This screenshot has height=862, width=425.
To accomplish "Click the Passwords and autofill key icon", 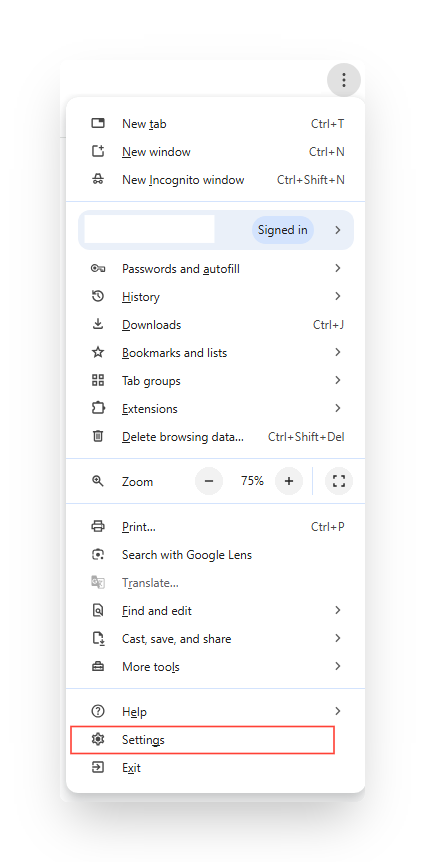I will pos(98,269).
